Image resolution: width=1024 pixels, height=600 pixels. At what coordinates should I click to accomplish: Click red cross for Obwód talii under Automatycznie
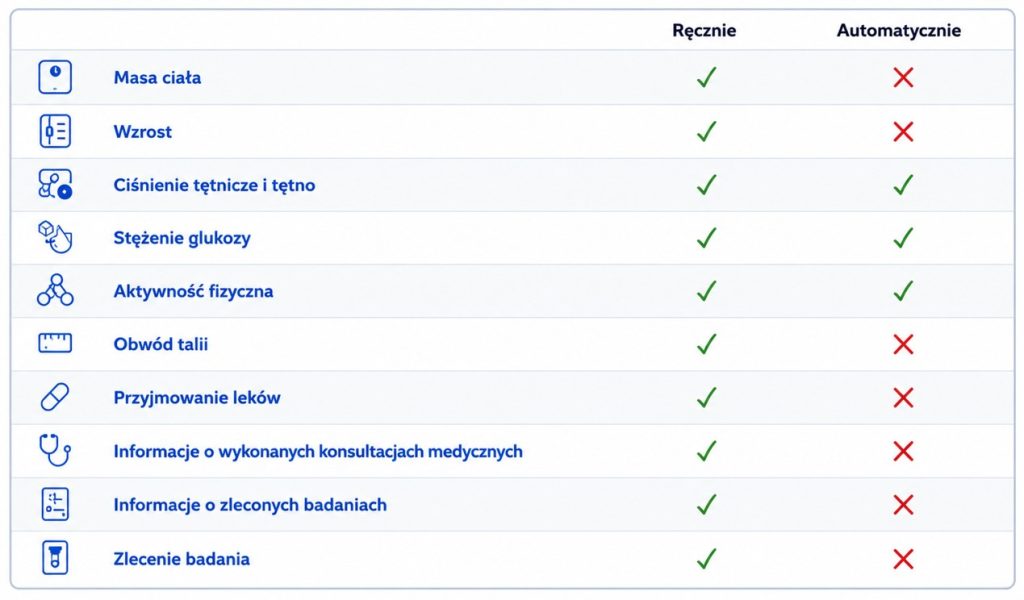click(x=903, y=344)
